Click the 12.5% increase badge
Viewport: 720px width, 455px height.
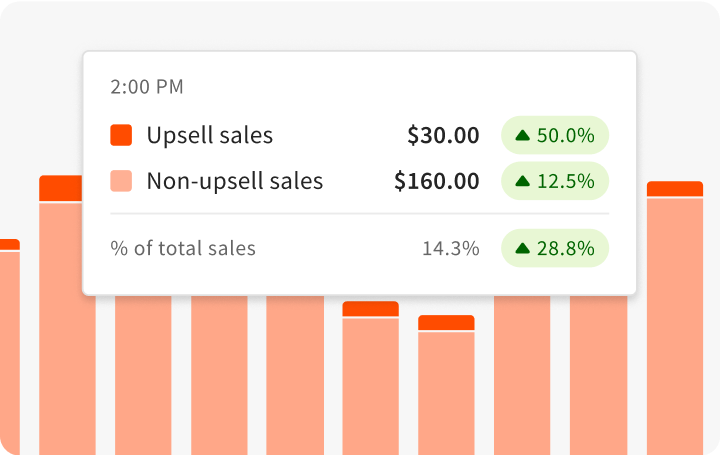click(x=555, y=181)
